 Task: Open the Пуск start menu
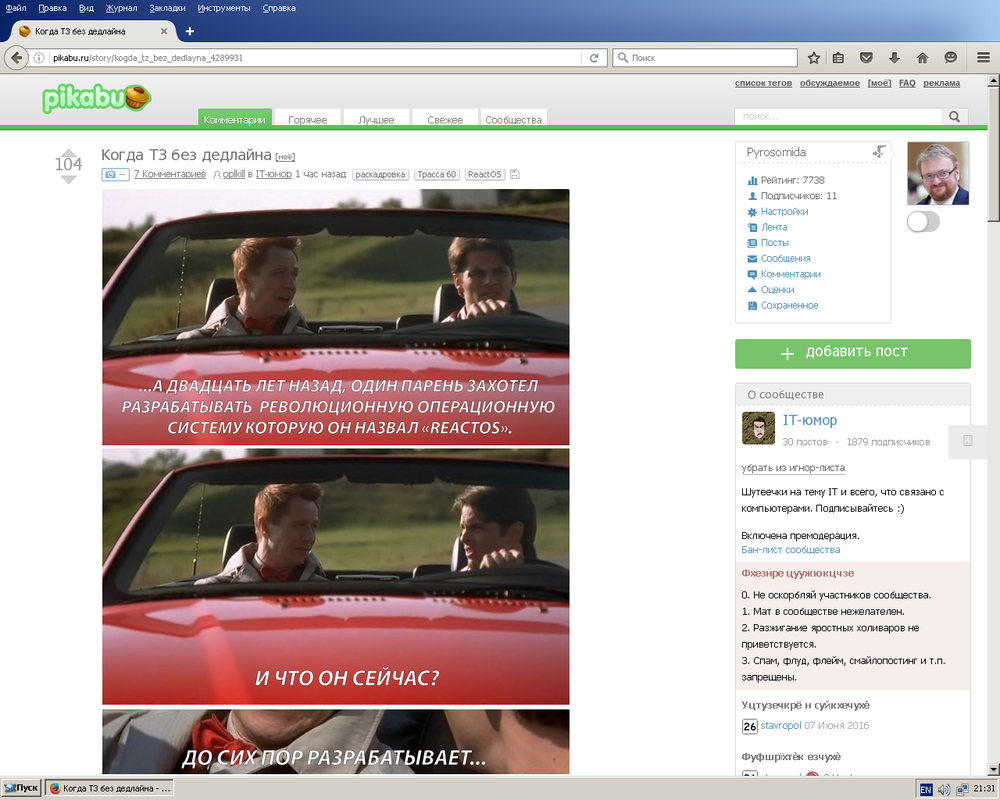(x=21, y=788)
